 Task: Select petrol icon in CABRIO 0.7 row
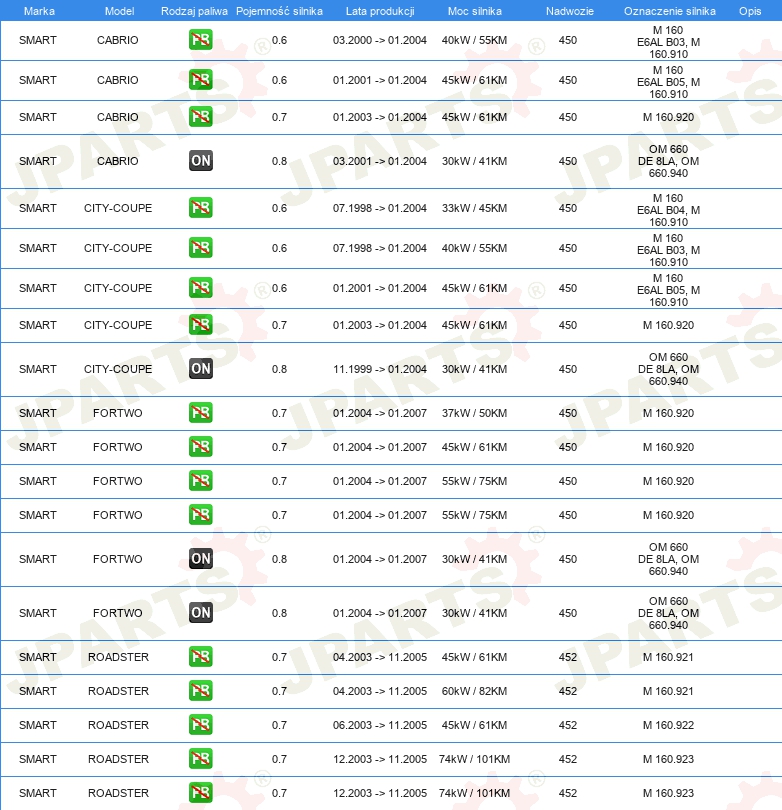(200, 117)
